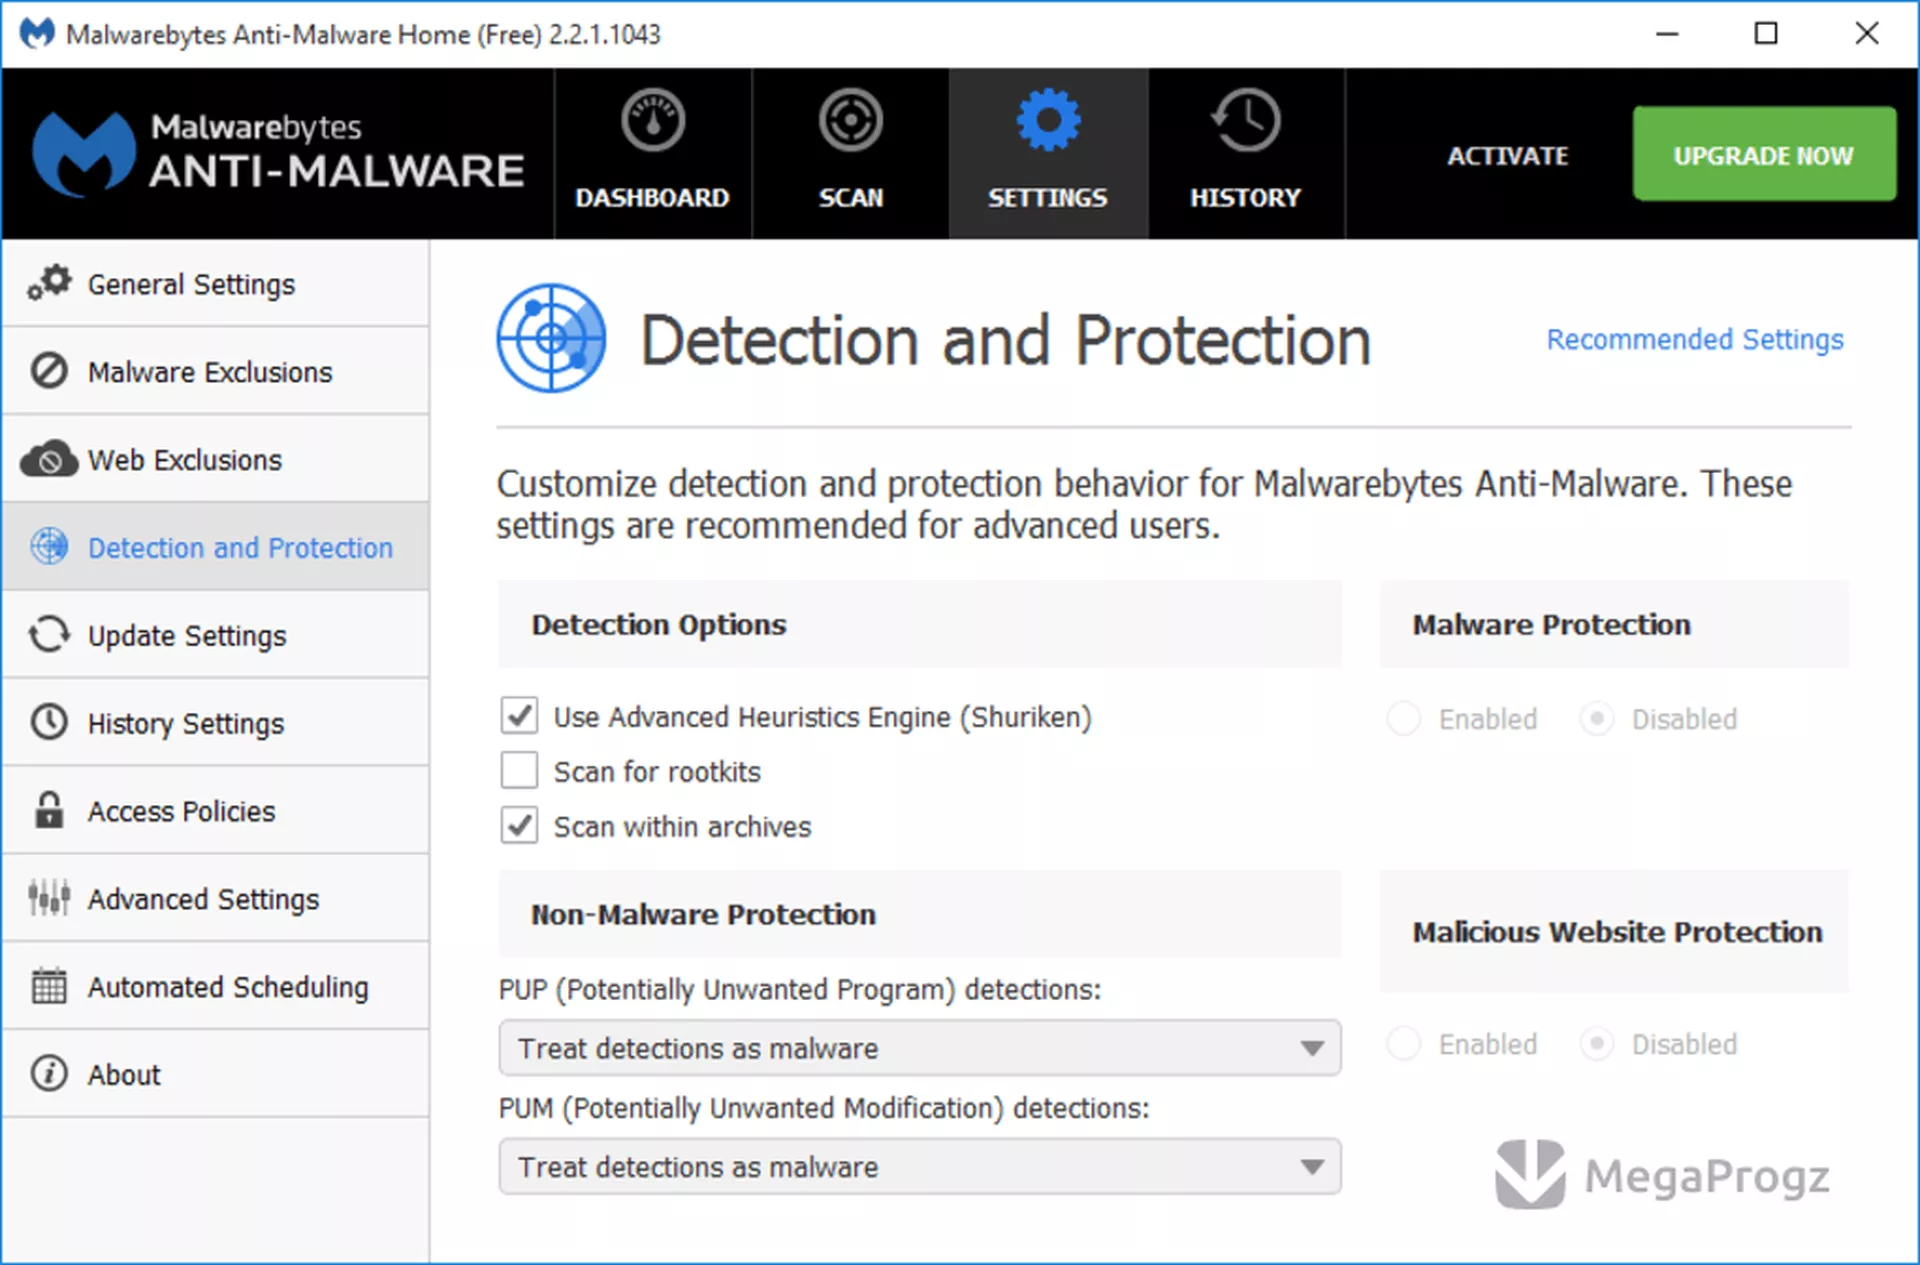Minimize the Malwarebytes window

pyautogui.click(x=1667, y=34)
